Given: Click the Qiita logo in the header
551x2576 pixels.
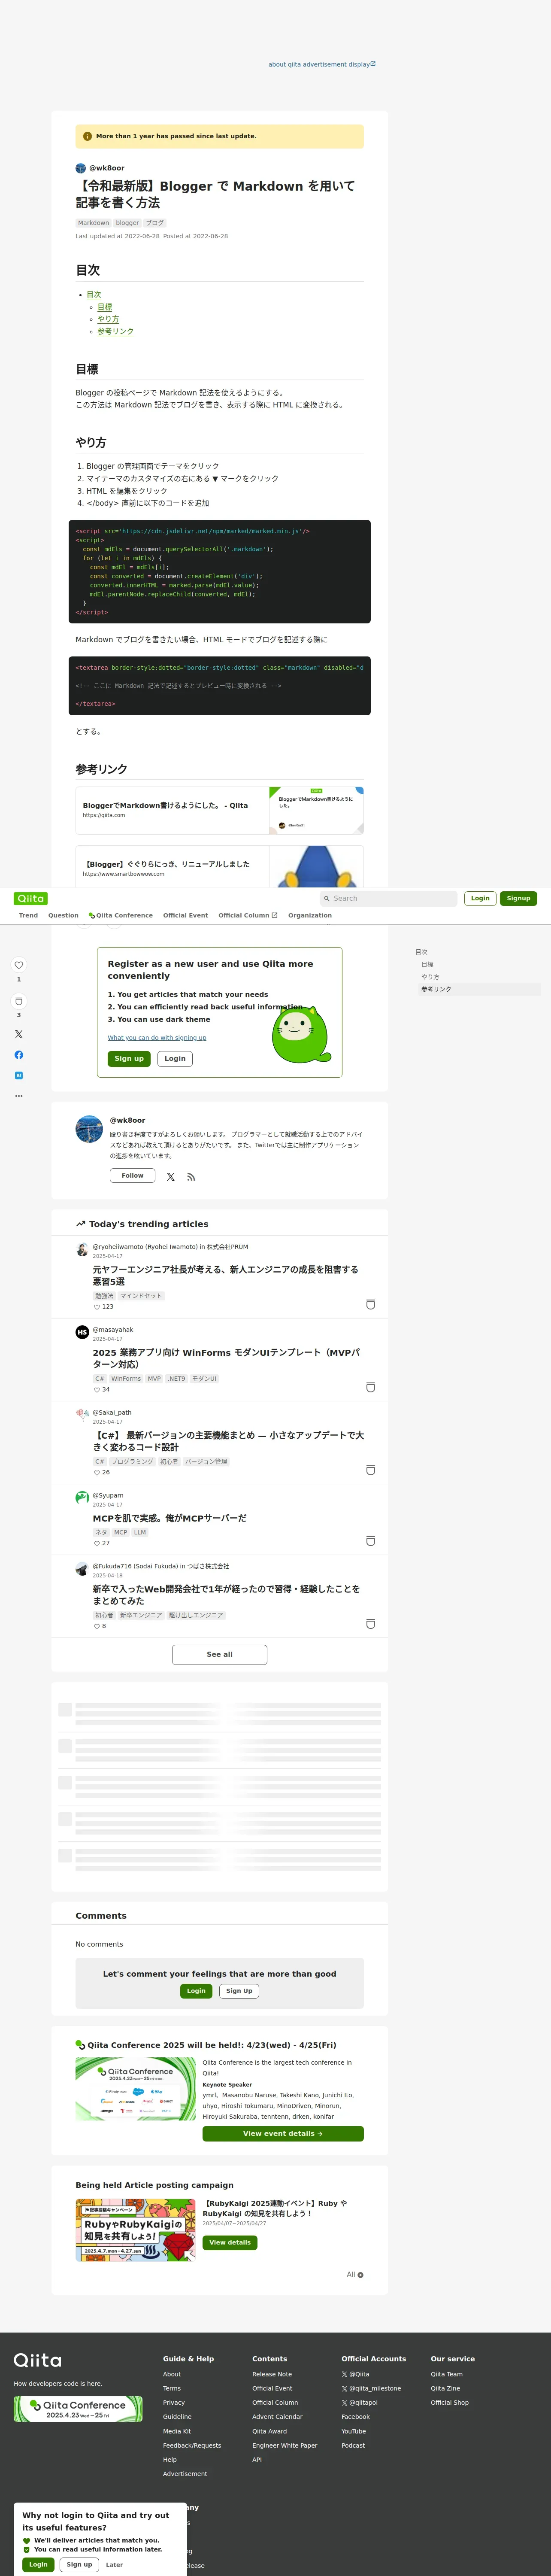Looking at the screenshot, I should coord(31,898).
